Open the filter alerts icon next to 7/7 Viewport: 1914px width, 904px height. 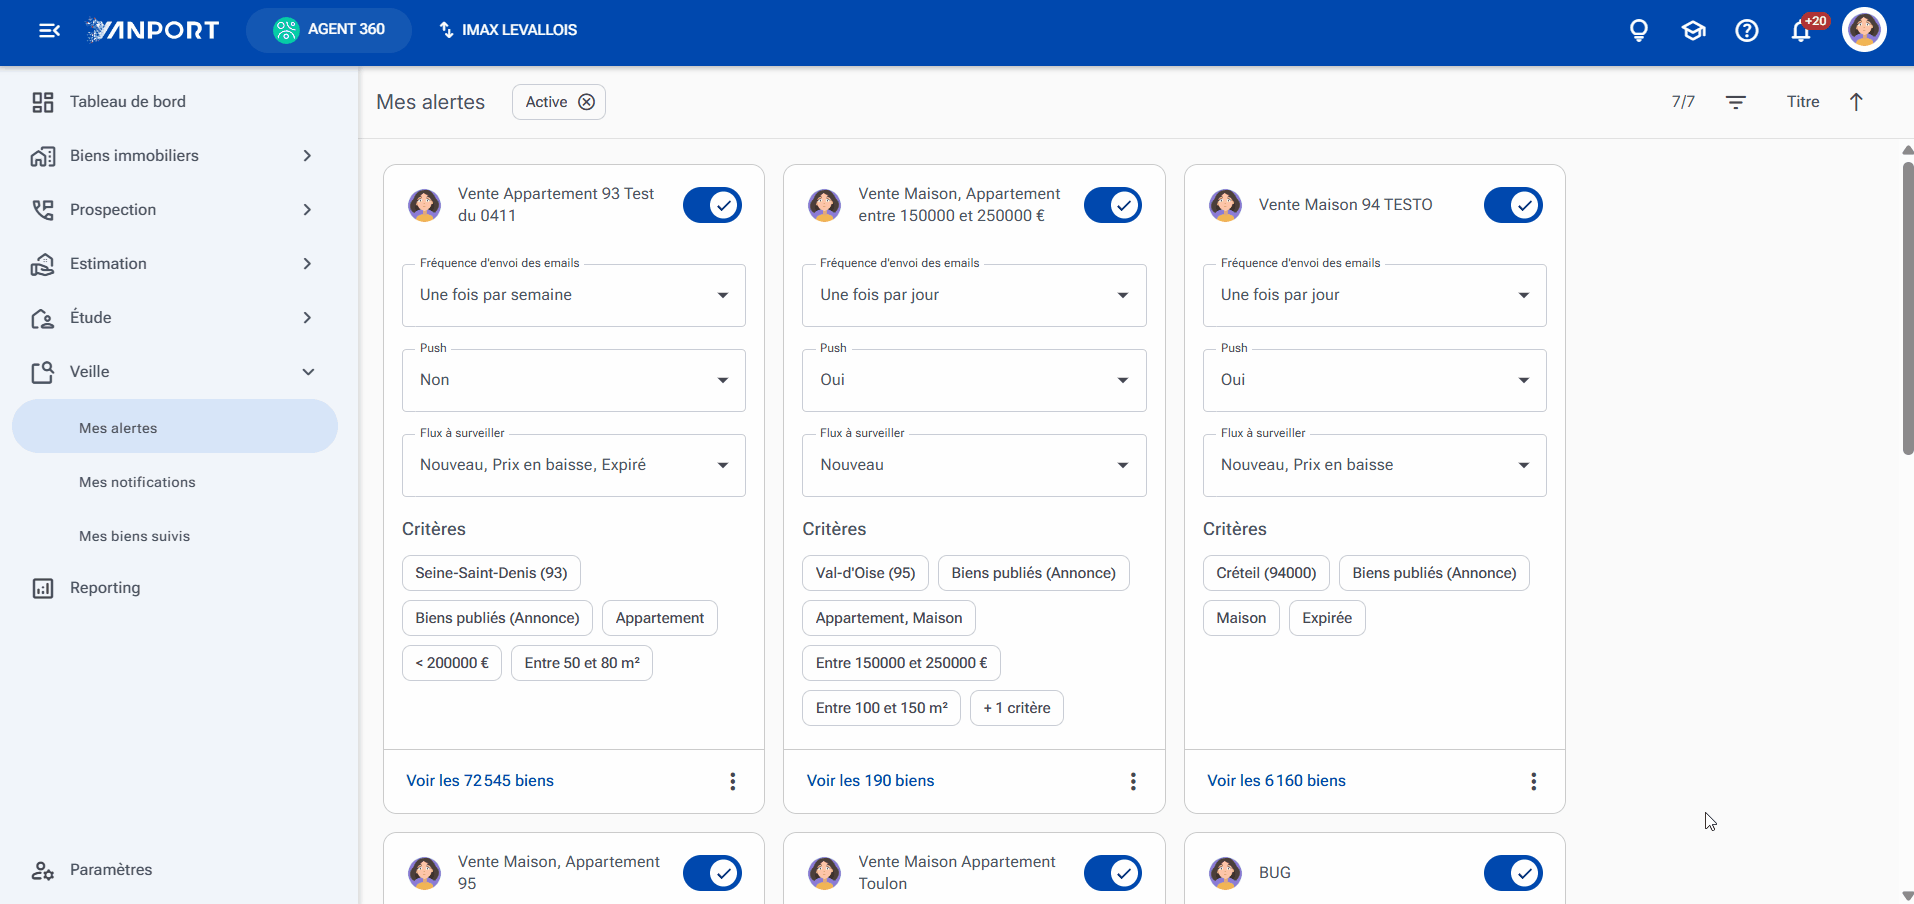tap(1736, 102)
